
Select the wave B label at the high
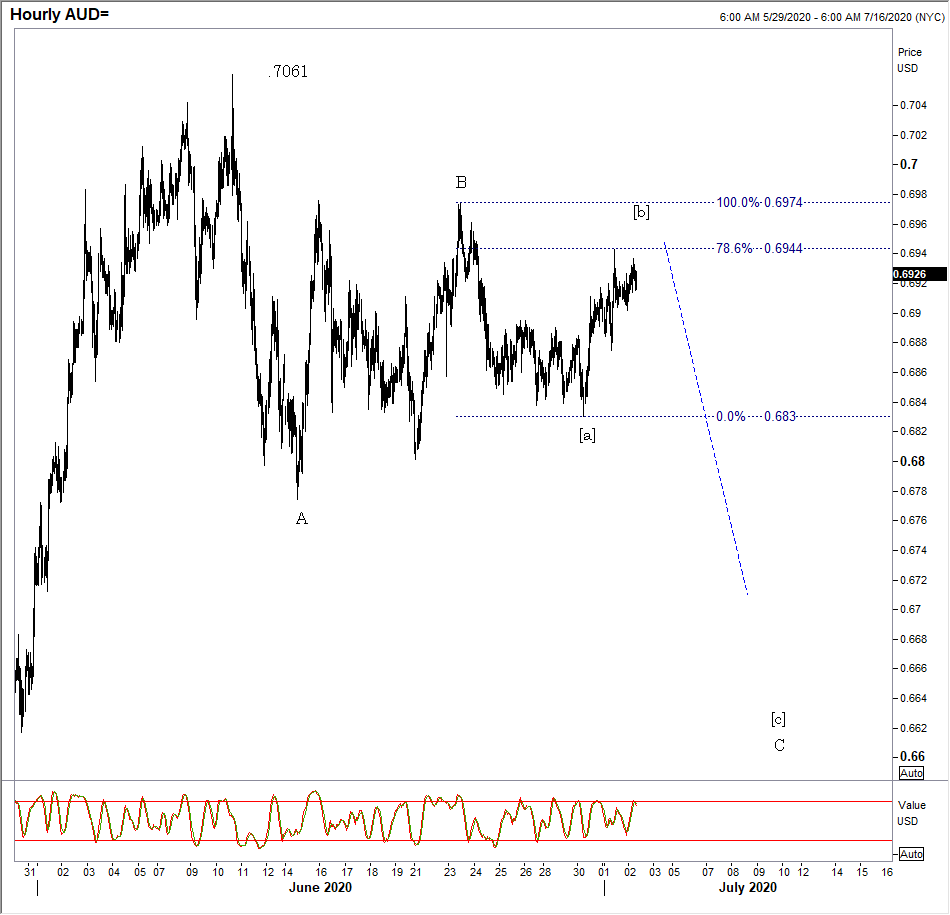pyautogui.click(x=461, y=182)
